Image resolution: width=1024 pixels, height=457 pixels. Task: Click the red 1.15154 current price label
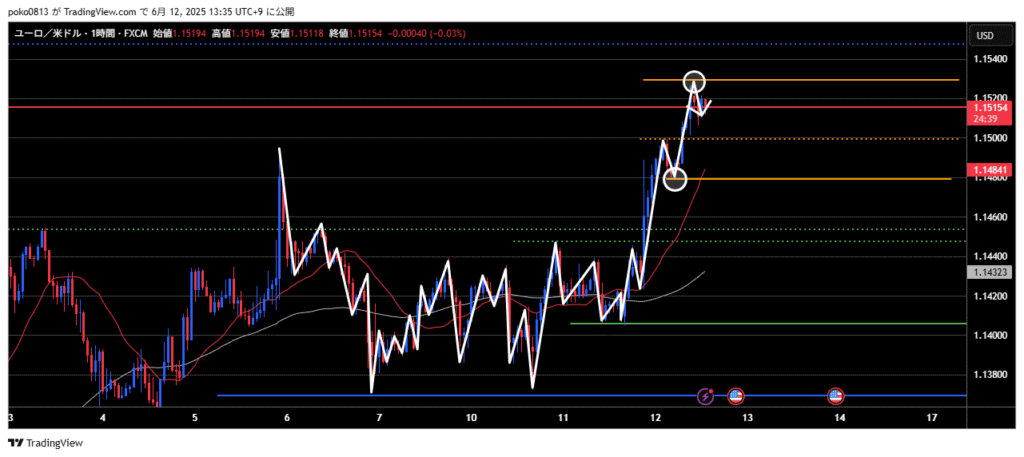(x=988, y=107)
